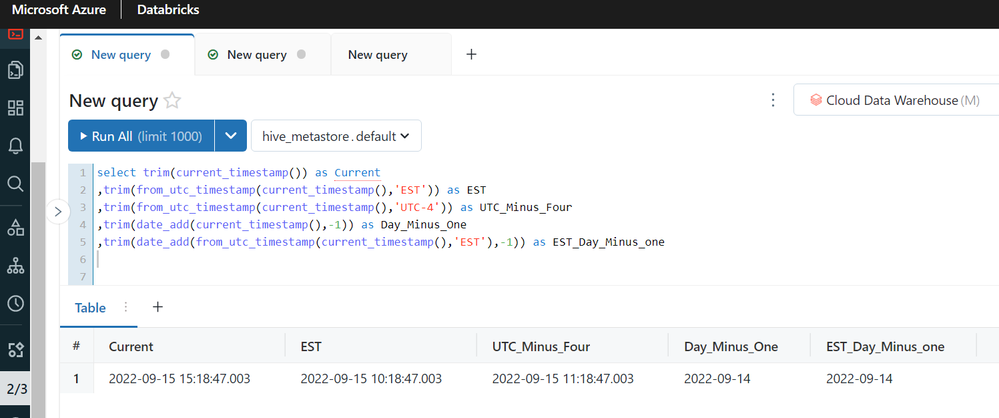999x418 pixels.
Task: Expand the collapsed schema browser panel
Action: point(56,211)
